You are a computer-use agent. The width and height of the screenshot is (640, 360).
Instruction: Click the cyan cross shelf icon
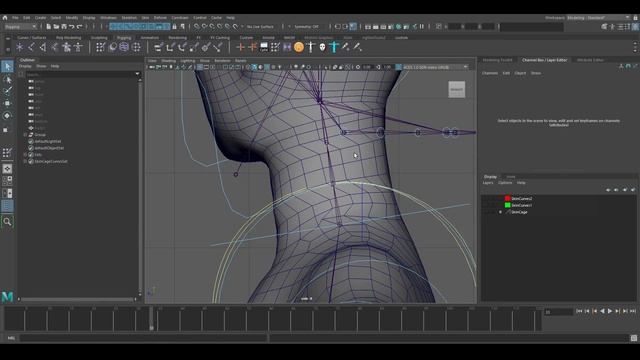[334, 47]
